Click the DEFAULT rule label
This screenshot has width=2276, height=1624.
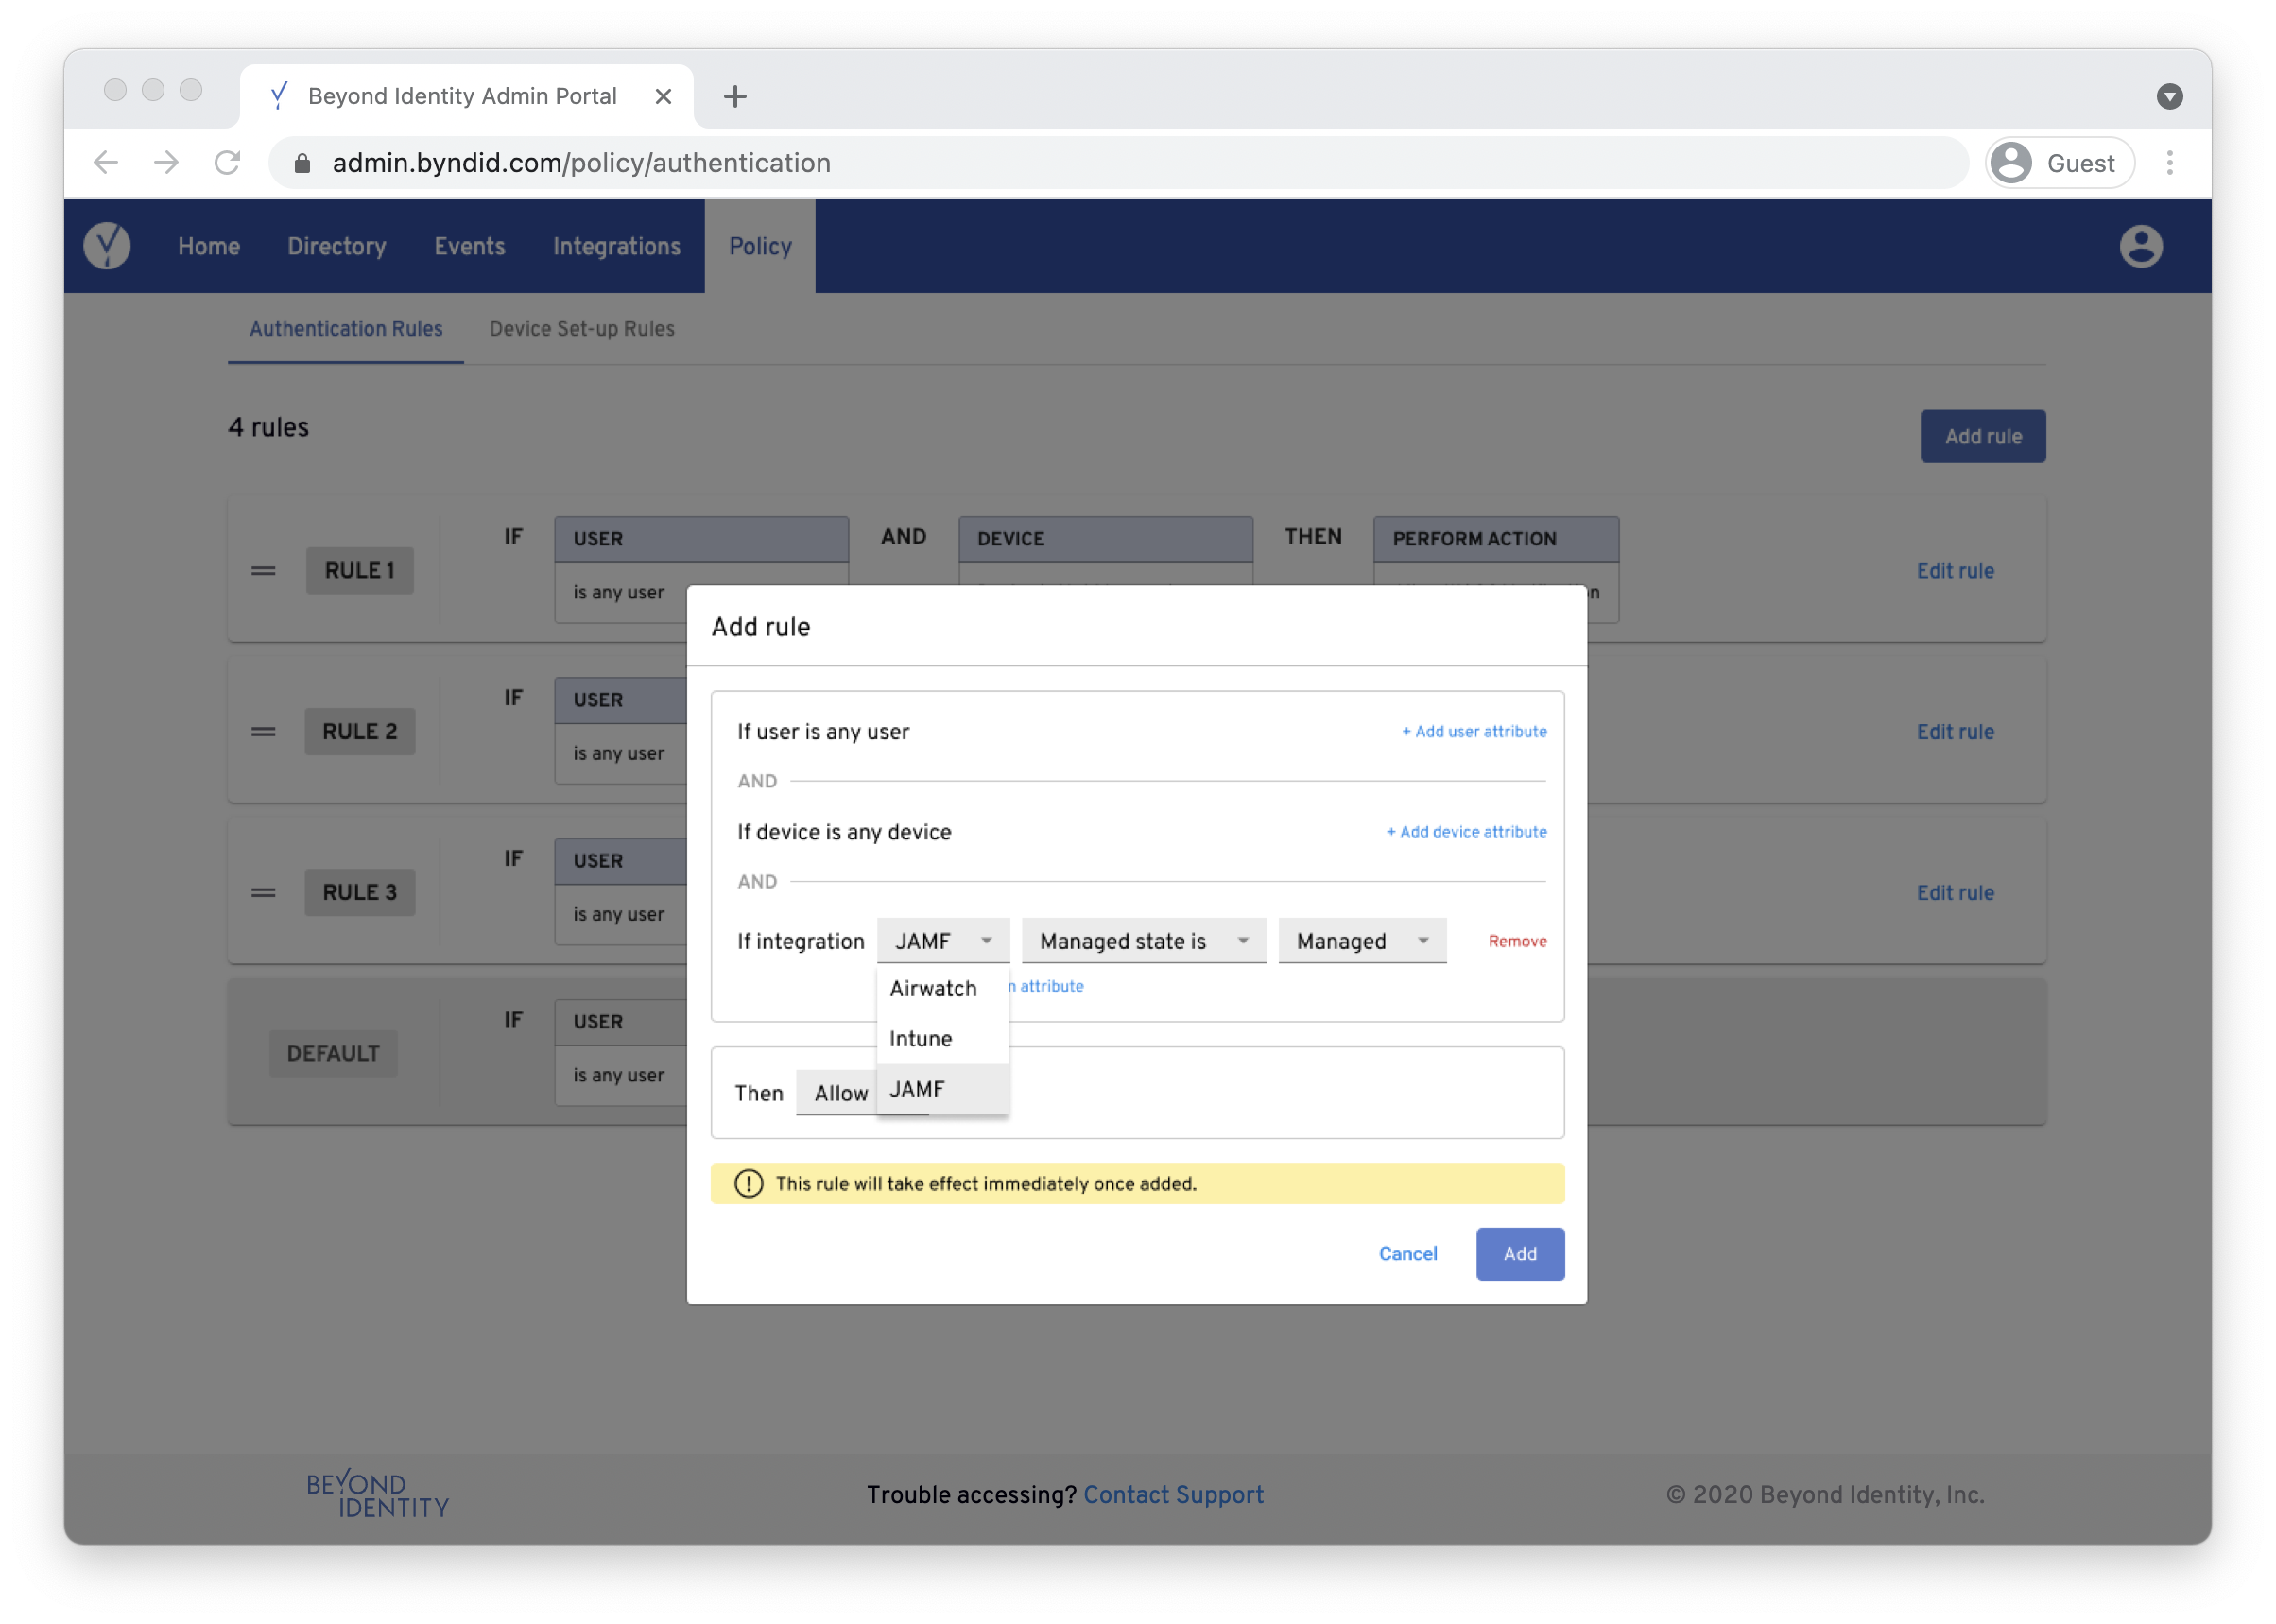(x=333, y=1053)
